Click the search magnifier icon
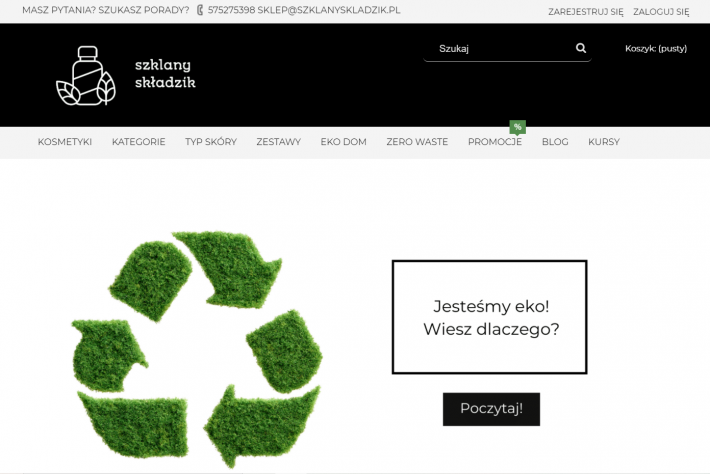The height and width of the screenshot is (474, 710). 581,48
